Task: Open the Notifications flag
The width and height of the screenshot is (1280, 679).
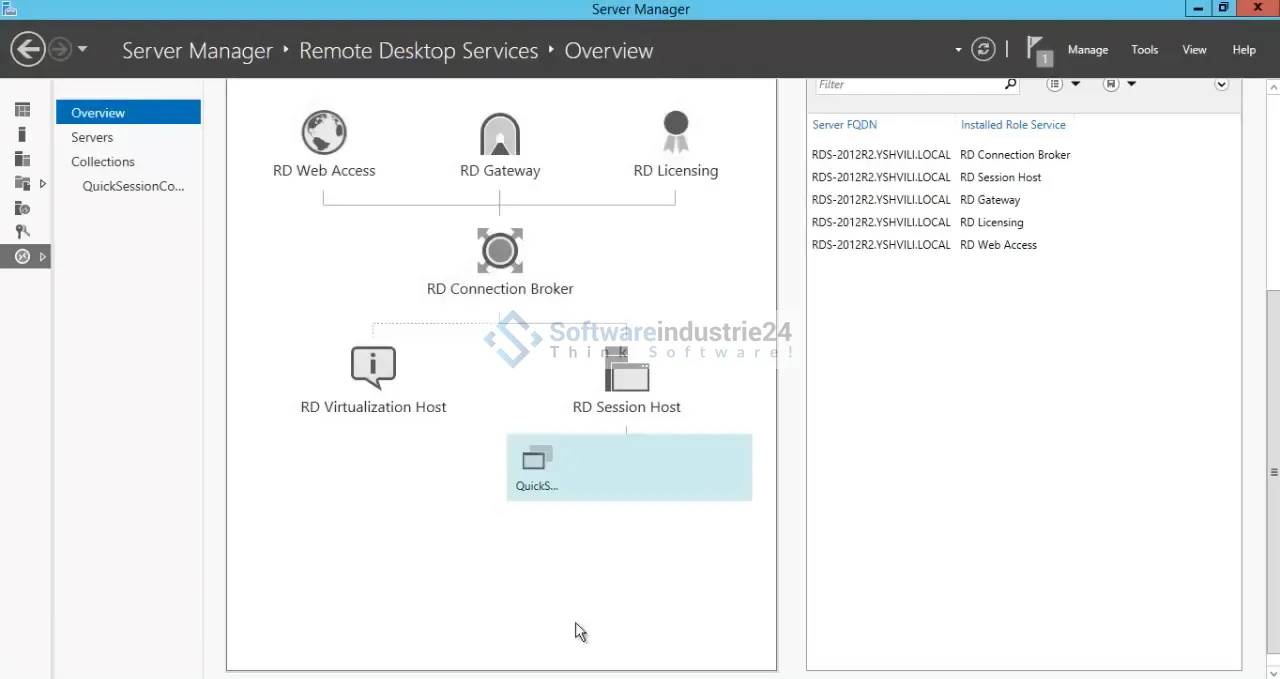Action: pyautogui.click(x=1039, y=50)
